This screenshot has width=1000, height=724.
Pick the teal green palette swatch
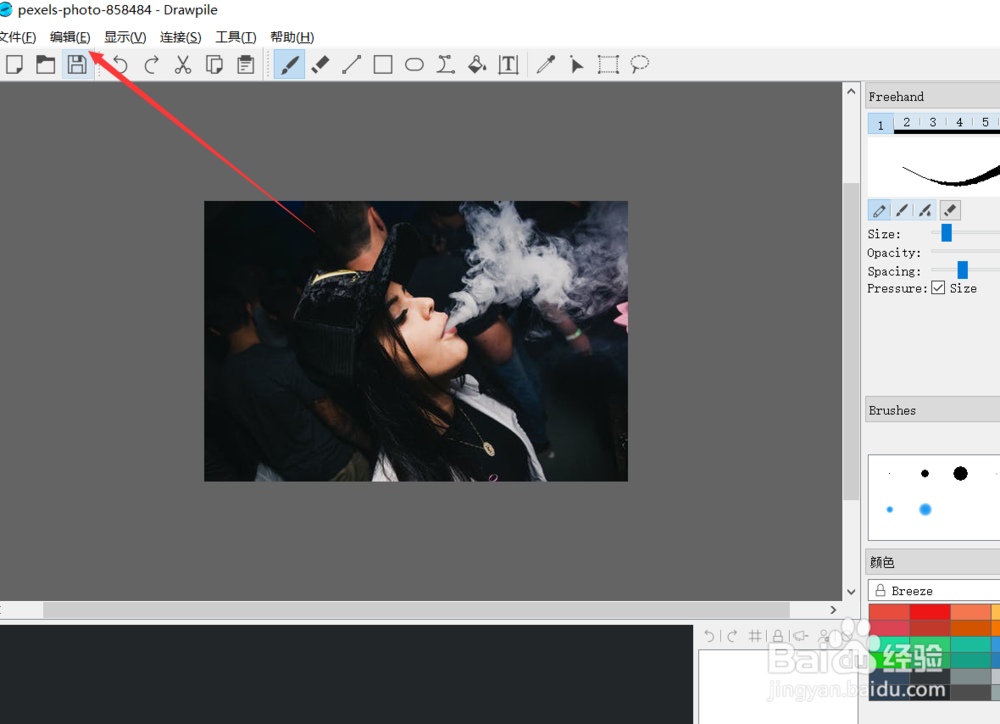[971, 644]
